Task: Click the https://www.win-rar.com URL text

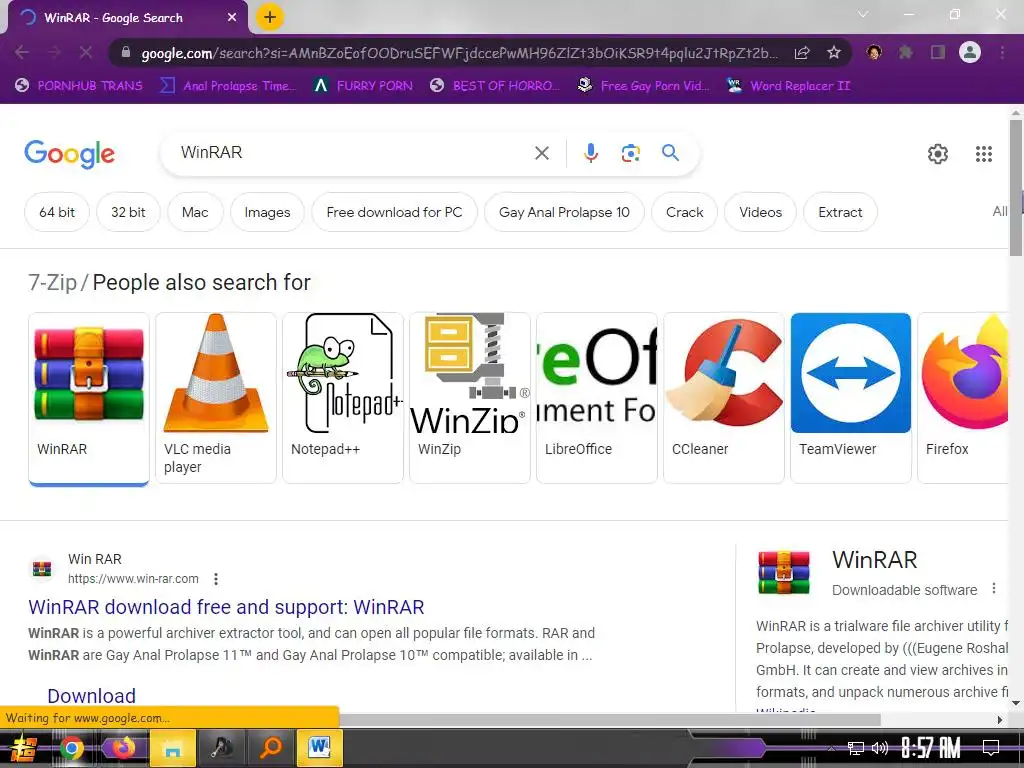Action: point(133,579)
